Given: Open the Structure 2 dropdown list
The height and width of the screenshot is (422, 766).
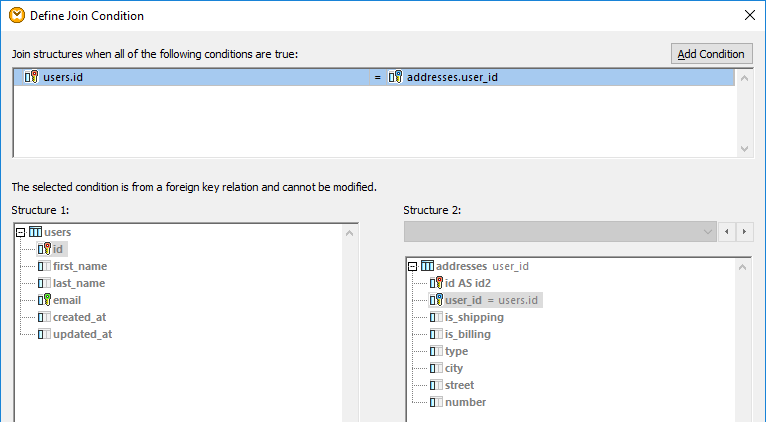Looking at the screenshot, I should click(x=707, y=231).
